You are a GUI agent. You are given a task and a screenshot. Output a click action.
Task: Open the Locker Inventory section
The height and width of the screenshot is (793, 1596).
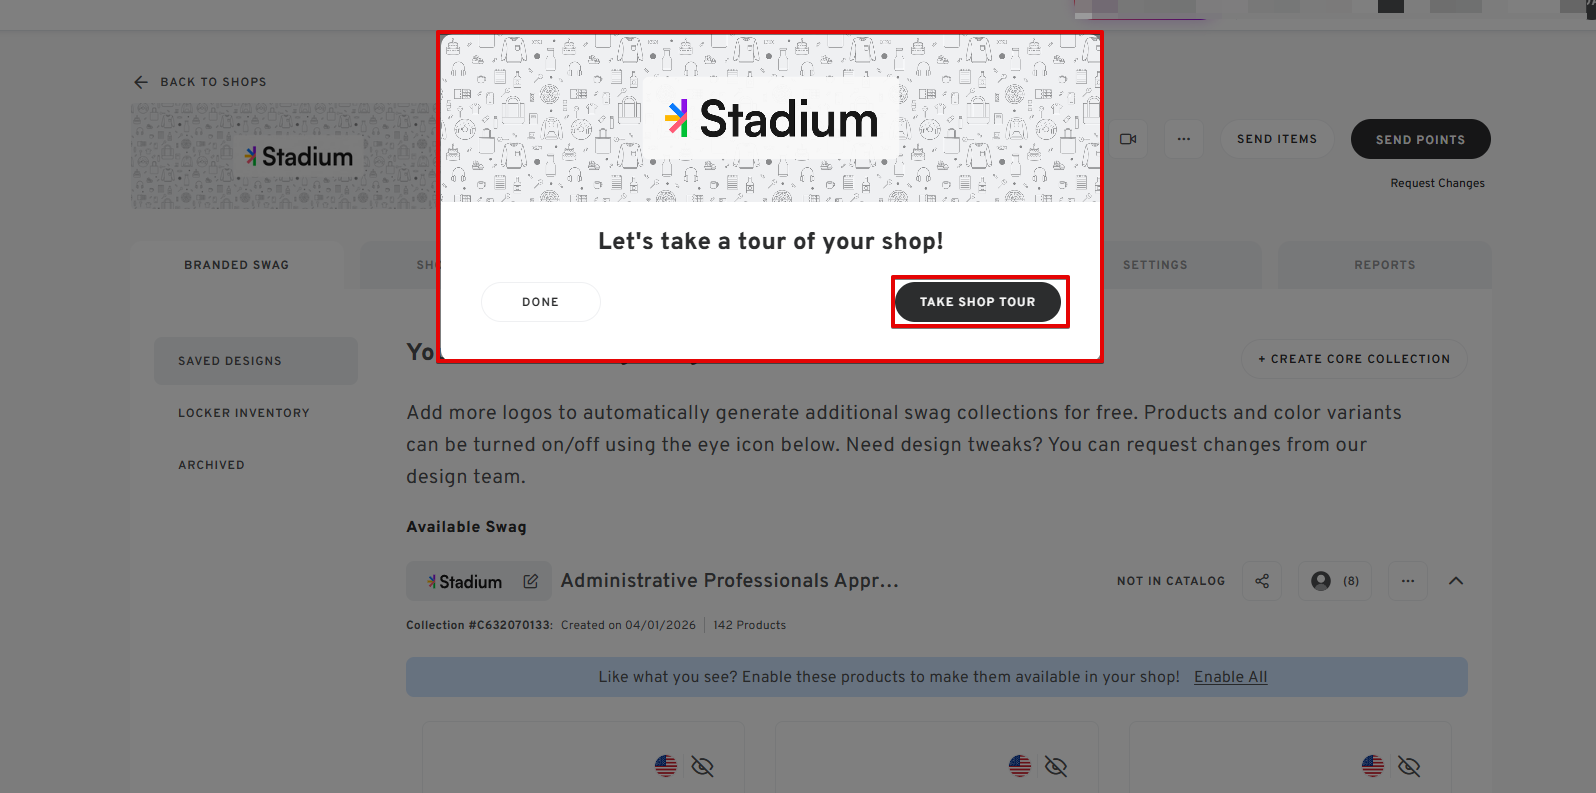(x=244, y=413)
